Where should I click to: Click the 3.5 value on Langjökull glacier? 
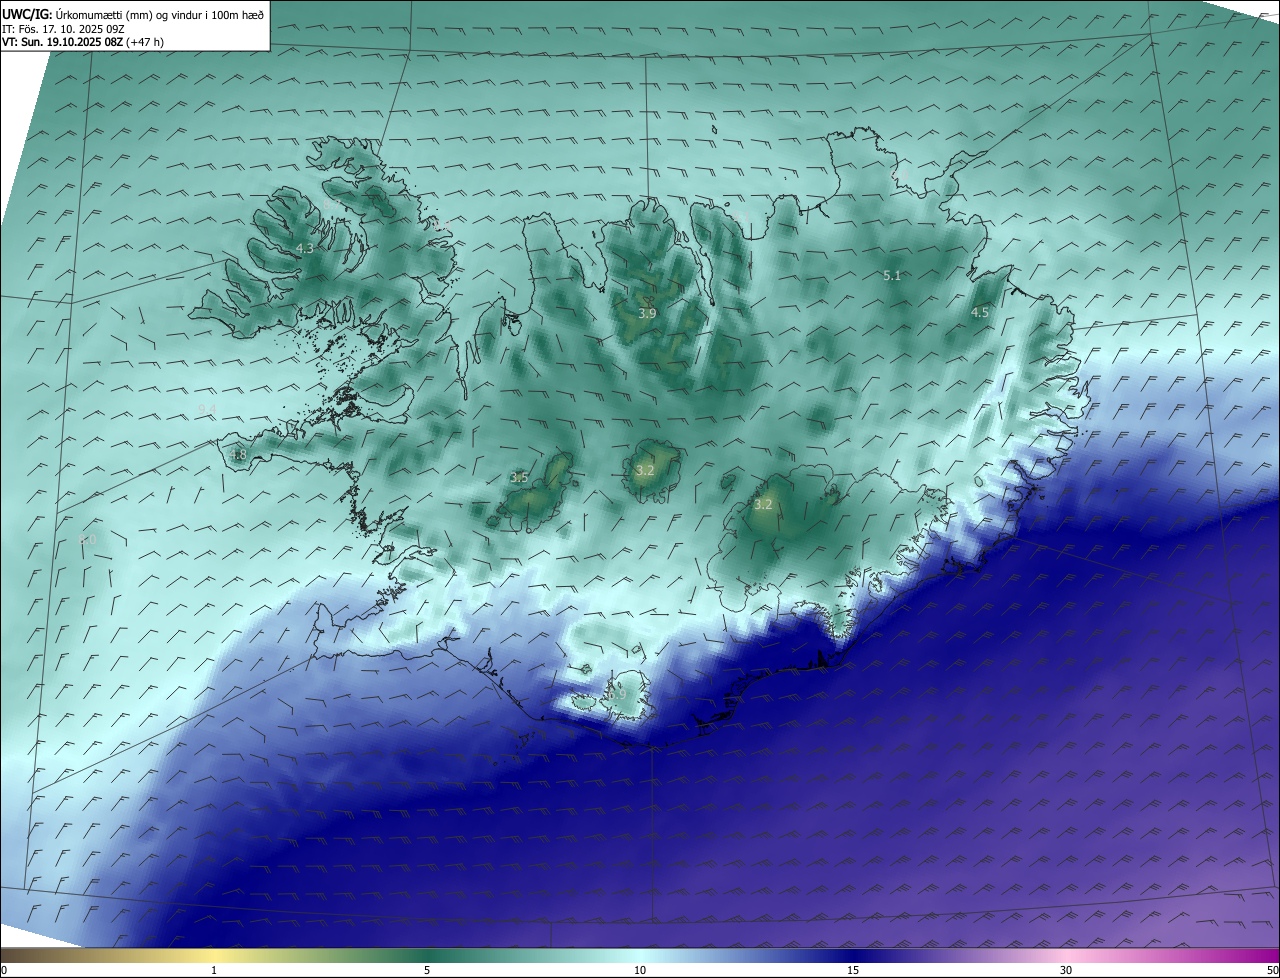[519, 478]
